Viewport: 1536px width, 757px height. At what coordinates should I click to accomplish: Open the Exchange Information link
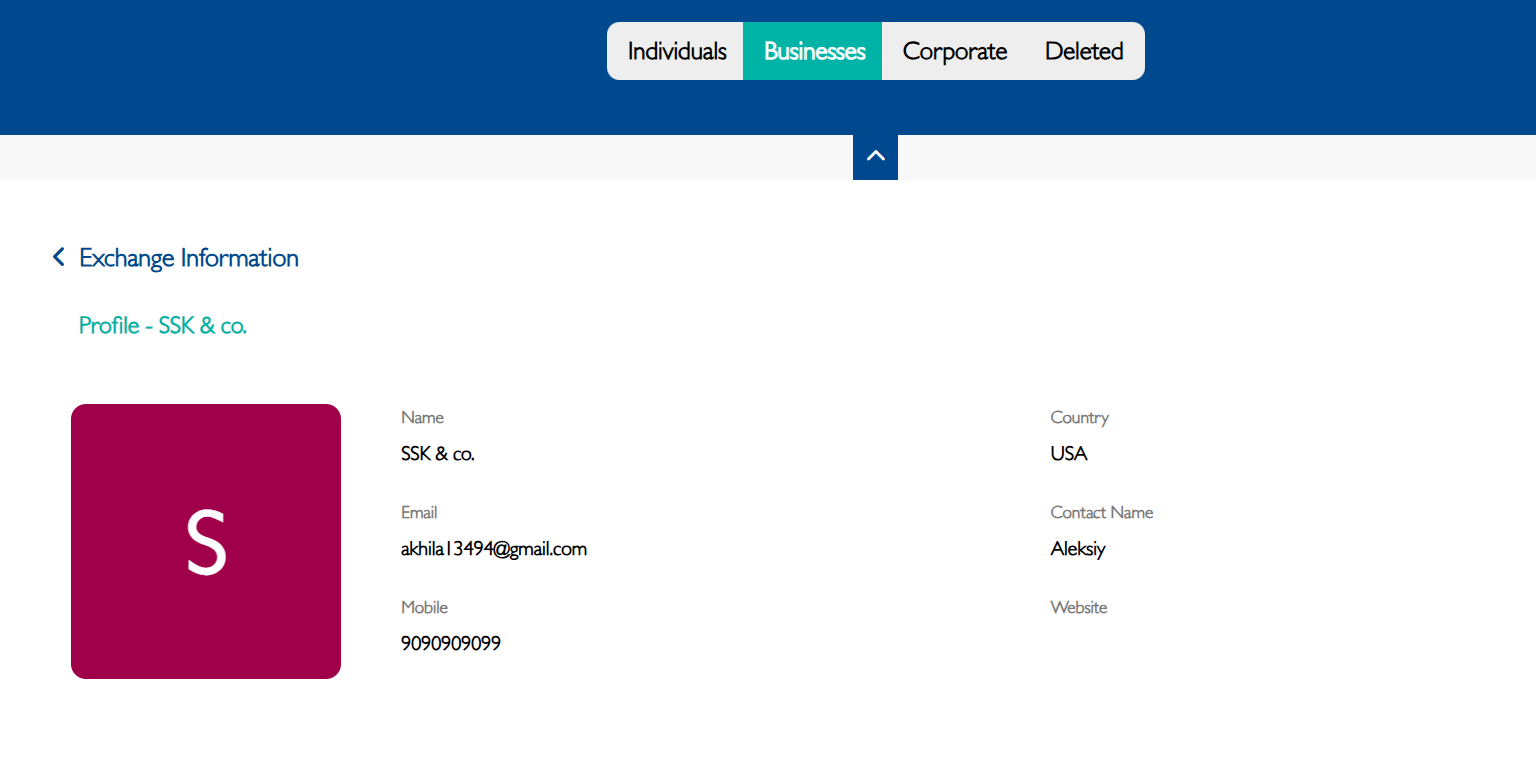[188, 258]
